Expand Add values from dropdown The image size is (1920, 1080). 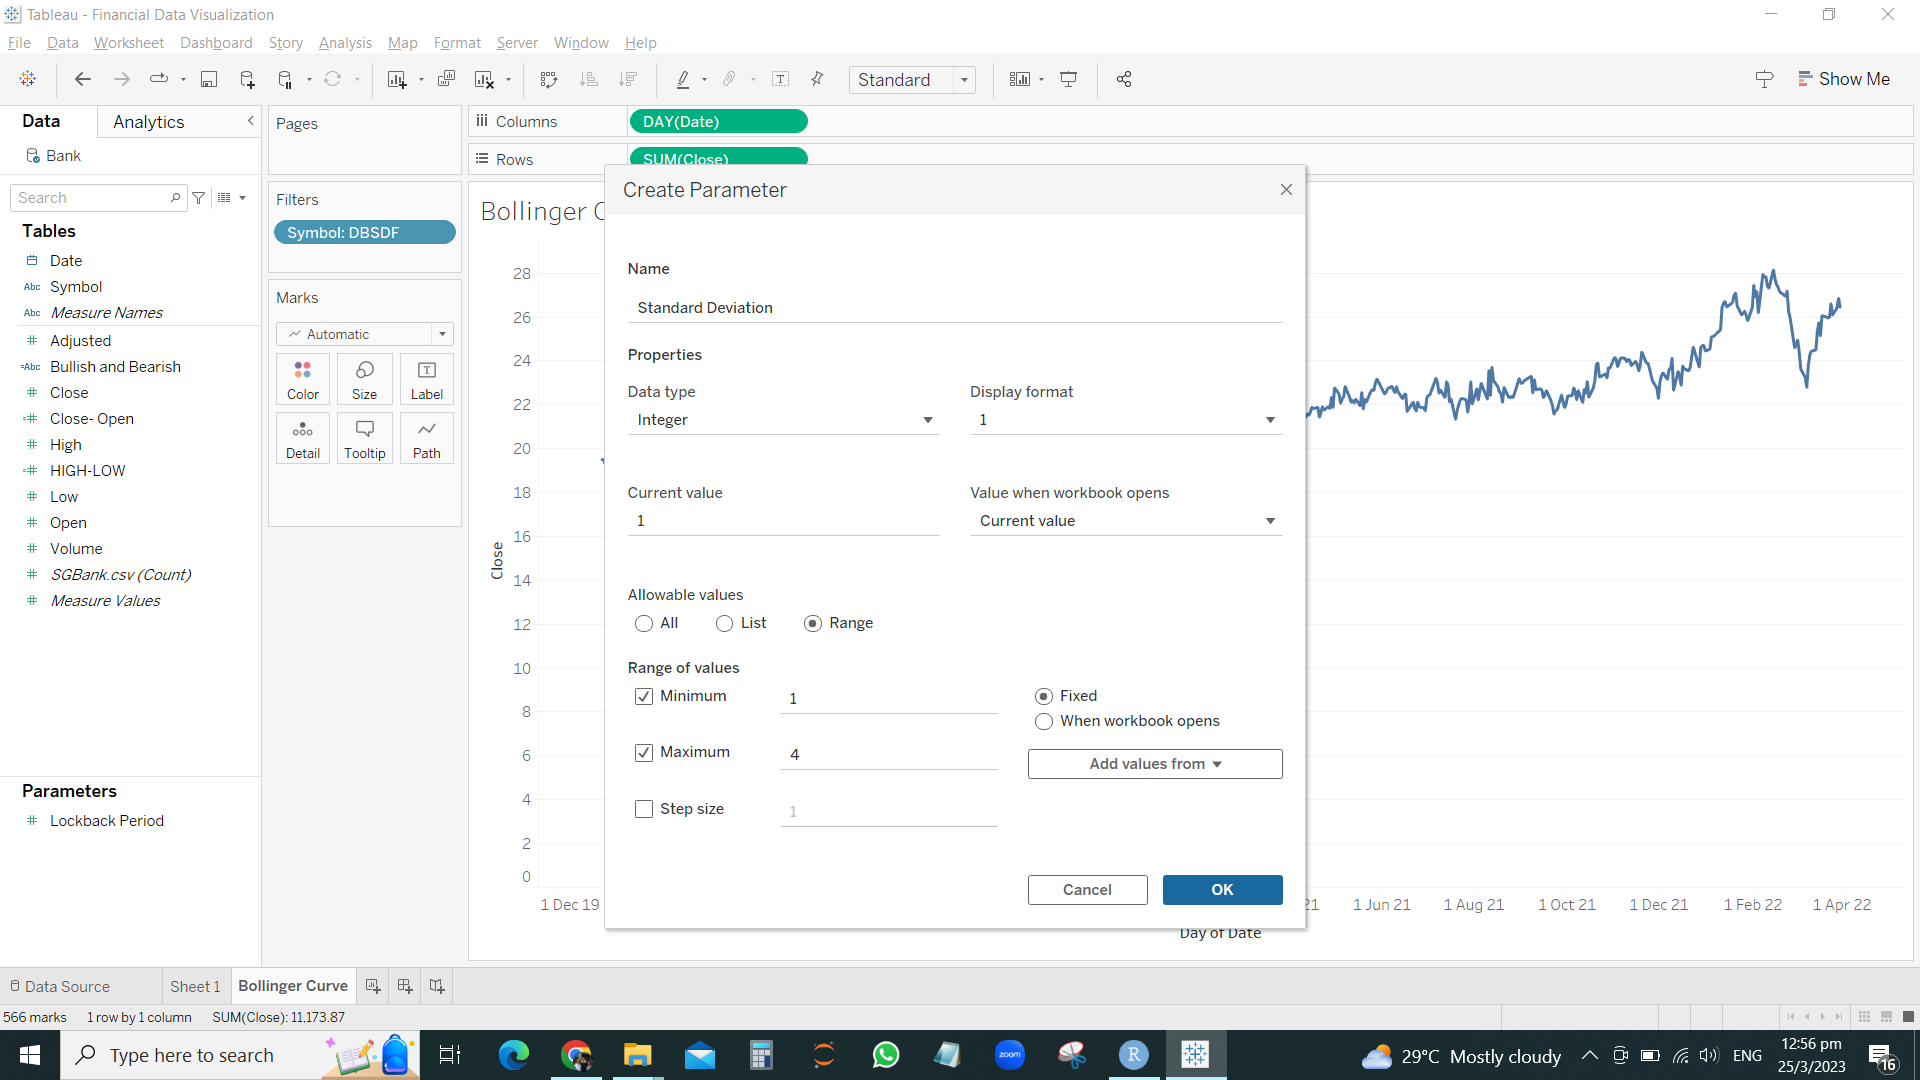[1155, 764]
